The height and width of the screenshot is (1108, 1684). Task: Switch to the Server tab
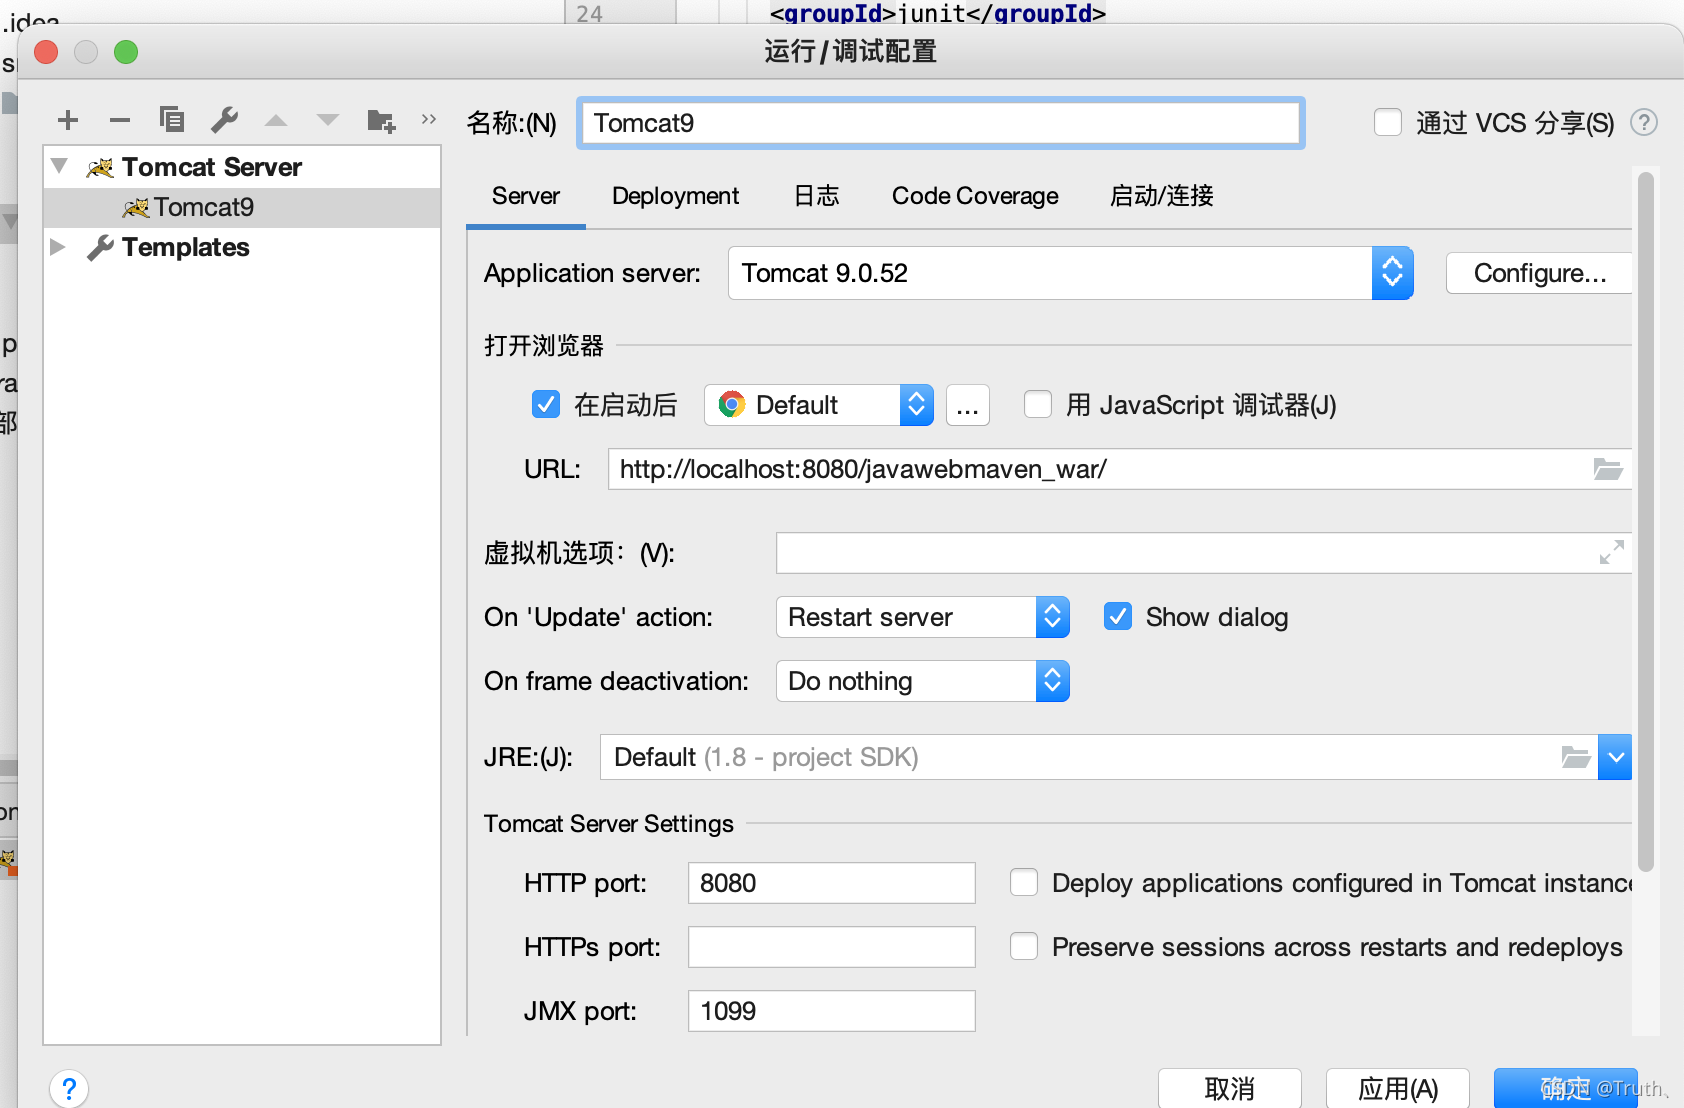[526, 196]
